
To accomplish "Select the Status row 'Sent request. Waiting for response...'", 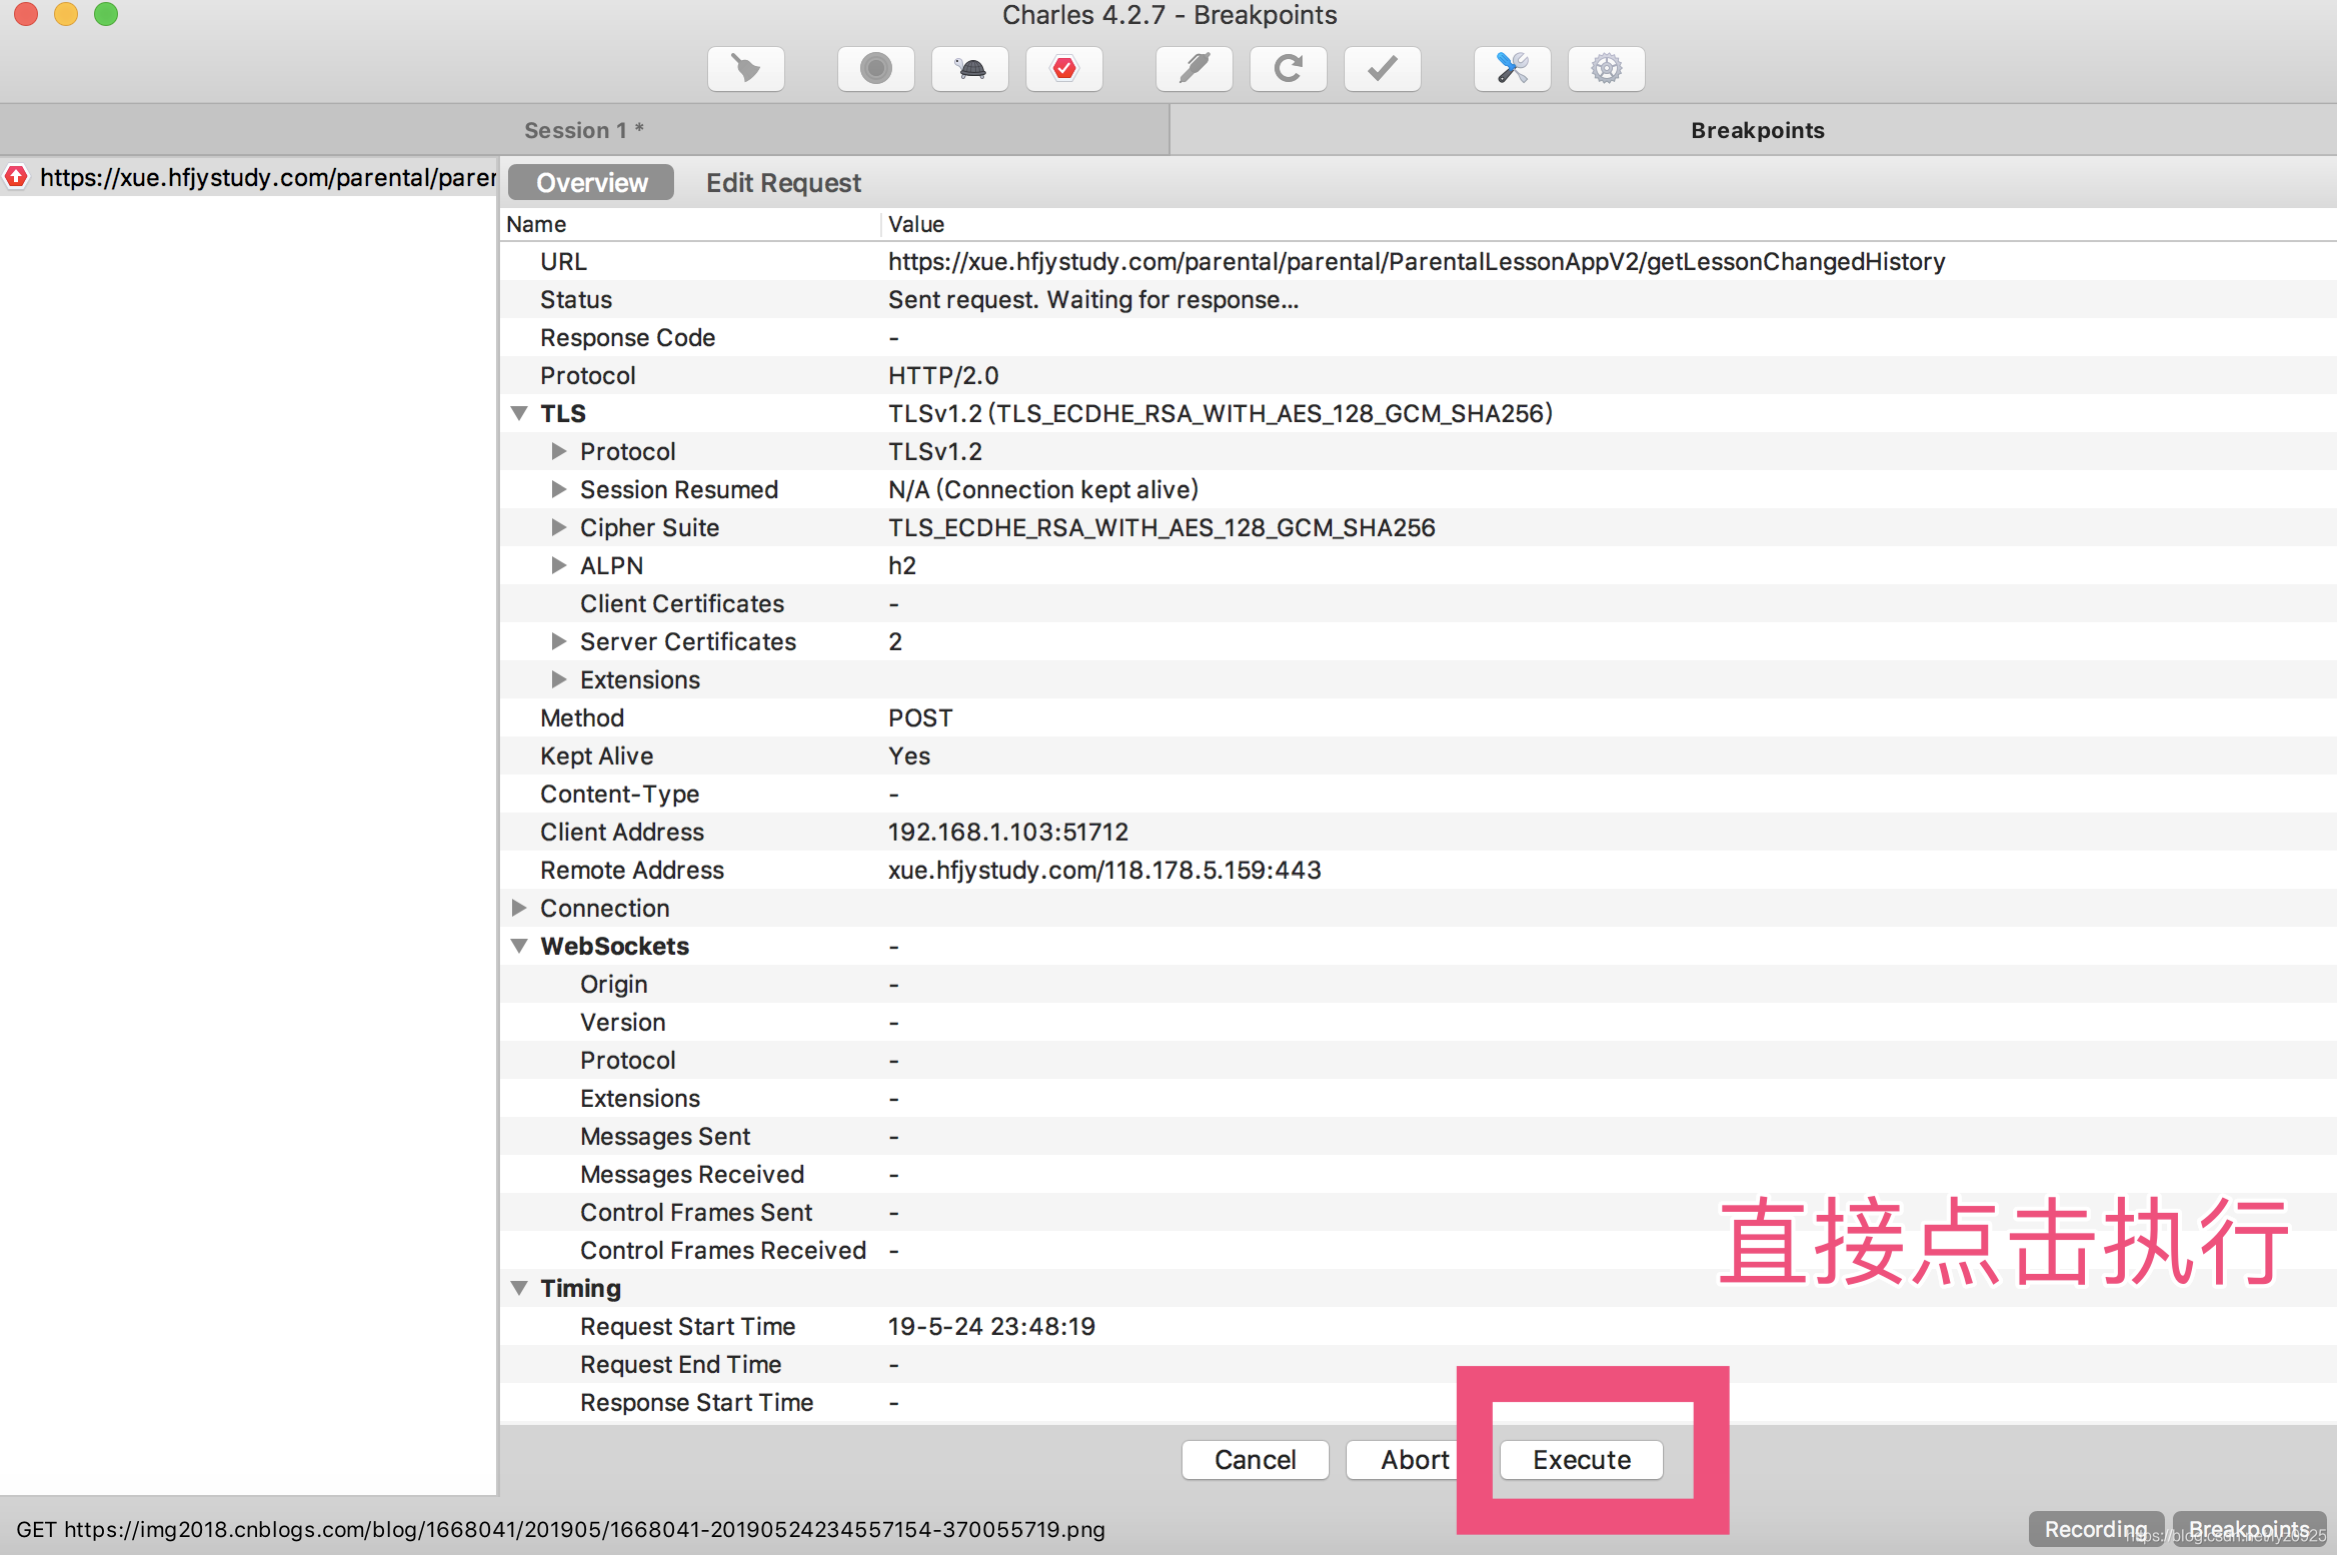I will click(1418, 300).
